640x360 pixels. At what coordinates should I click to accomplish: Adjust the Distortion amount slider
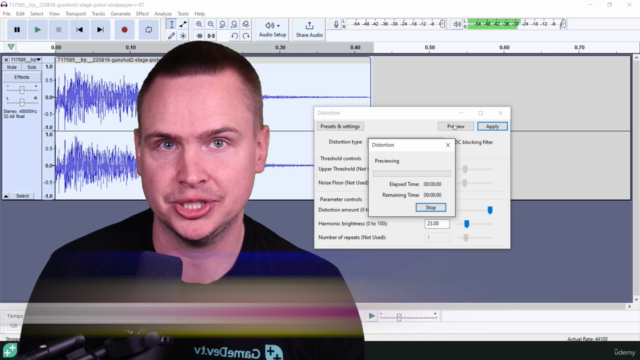(x=490, y=210)
